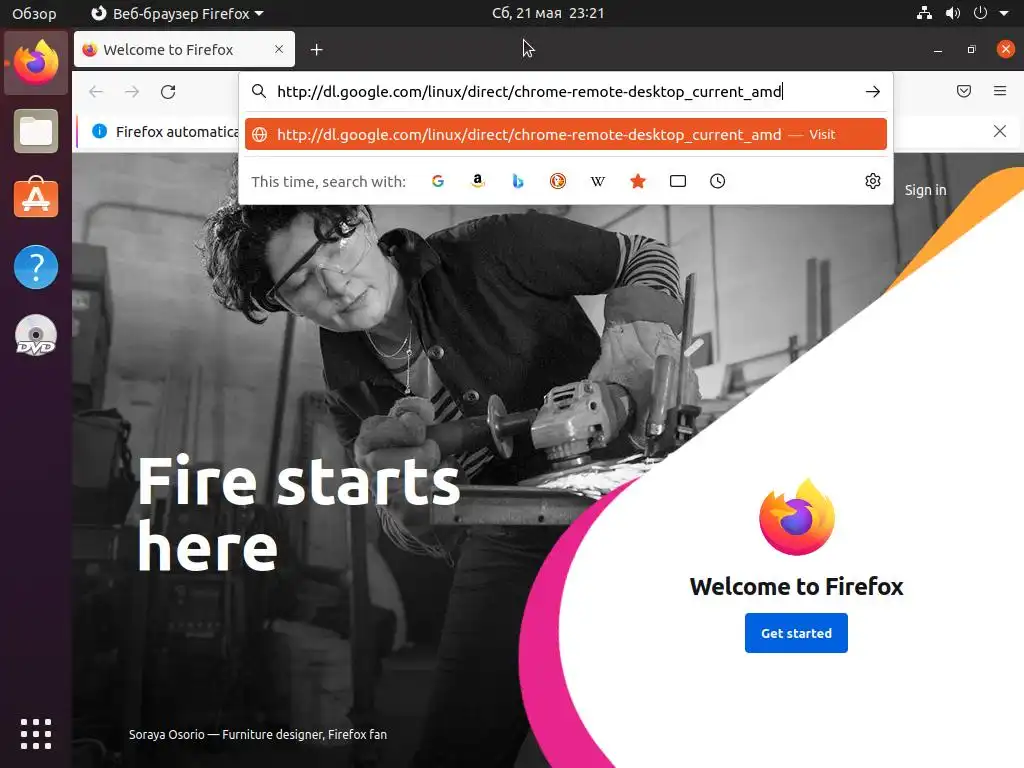Click the Get started button
Screen dimensions: 1024x768
click(x=796, y=633)
